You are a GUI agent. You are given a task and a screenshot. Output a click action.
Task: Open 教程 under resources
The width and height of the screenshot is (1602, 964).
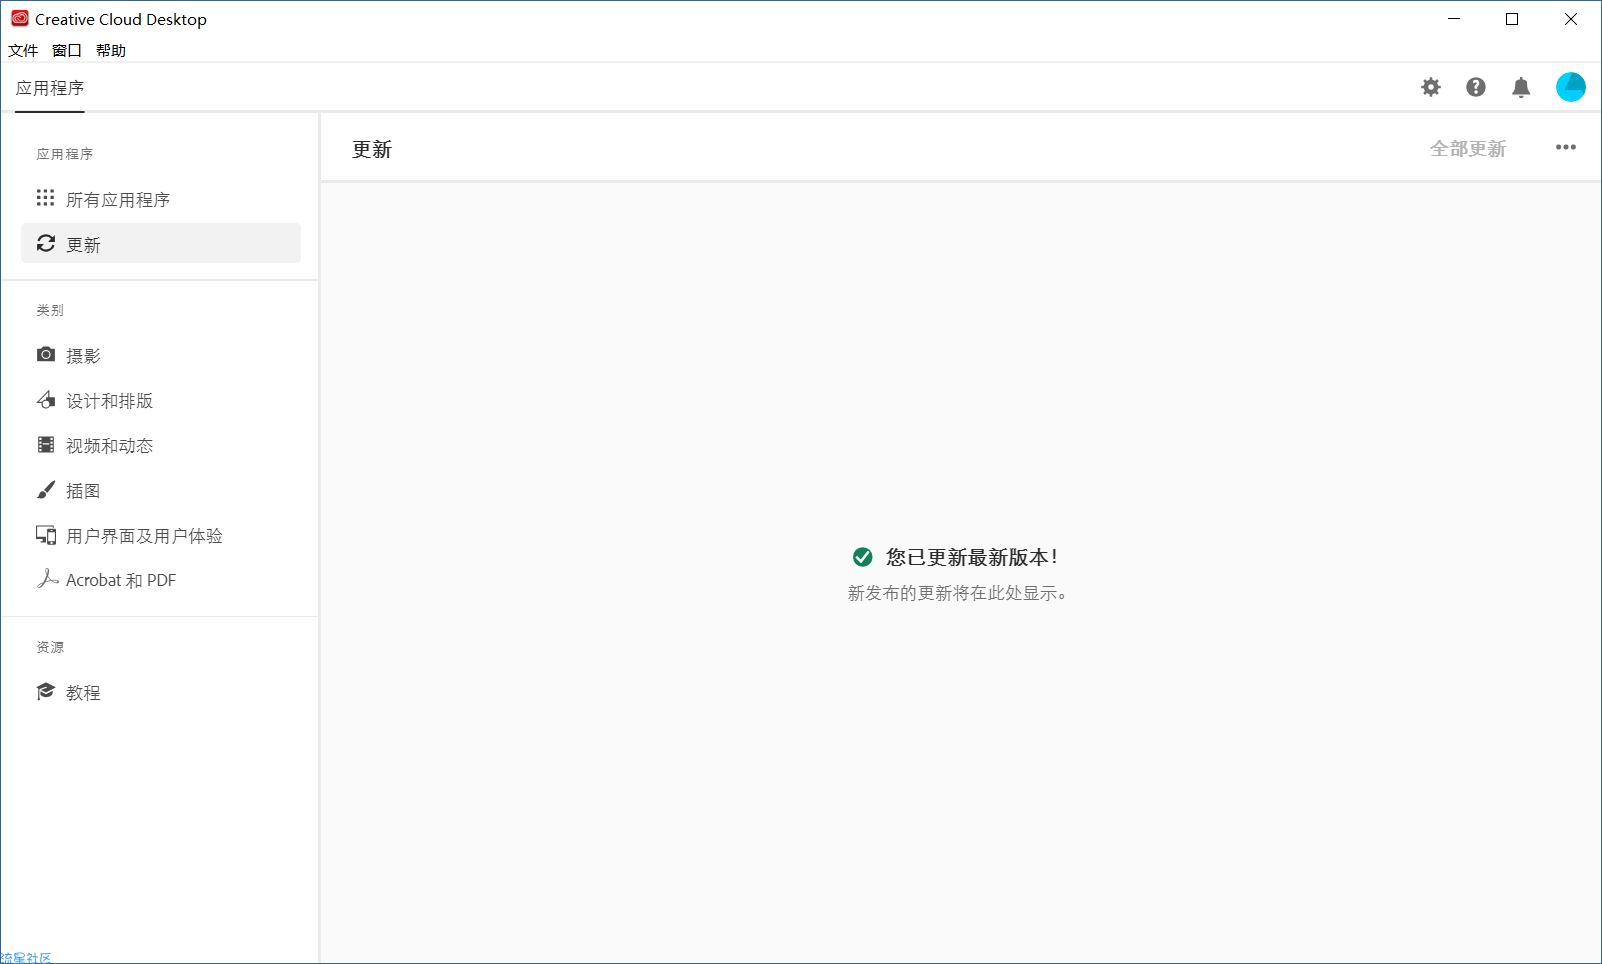point(161,692)
